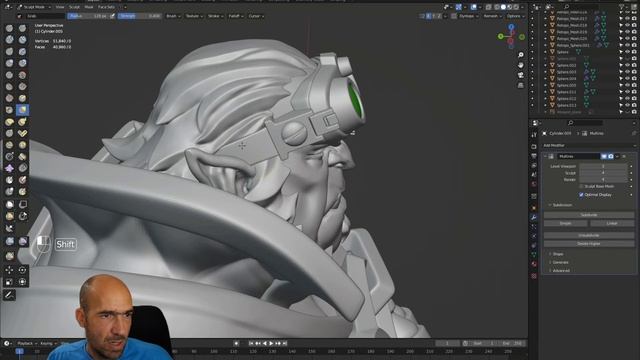Switch to rendered viewport shading
Screen dimensions: 640x360
(516, 7)
